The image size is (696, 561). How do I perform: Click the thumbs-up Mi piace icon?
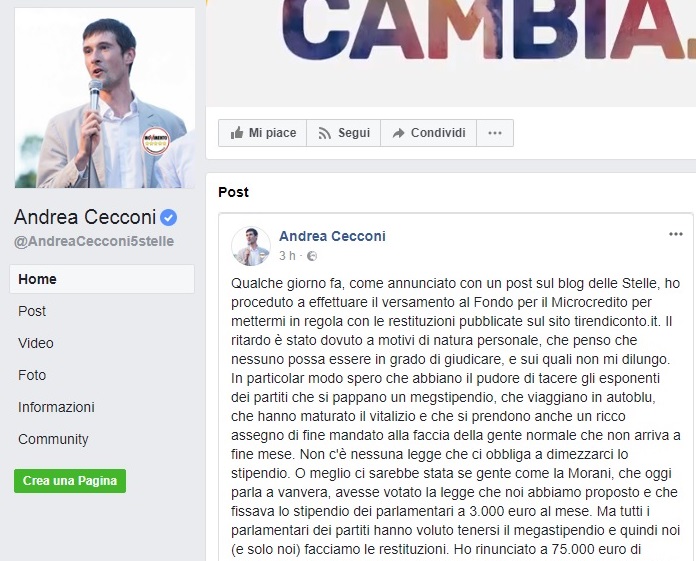pos(237,133)
